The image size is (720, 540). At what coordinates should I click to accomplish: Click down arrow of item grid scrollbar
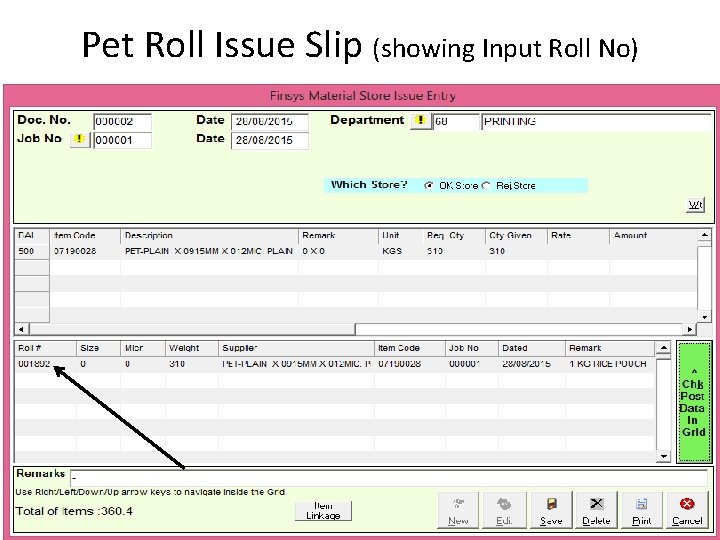[704, 317]
